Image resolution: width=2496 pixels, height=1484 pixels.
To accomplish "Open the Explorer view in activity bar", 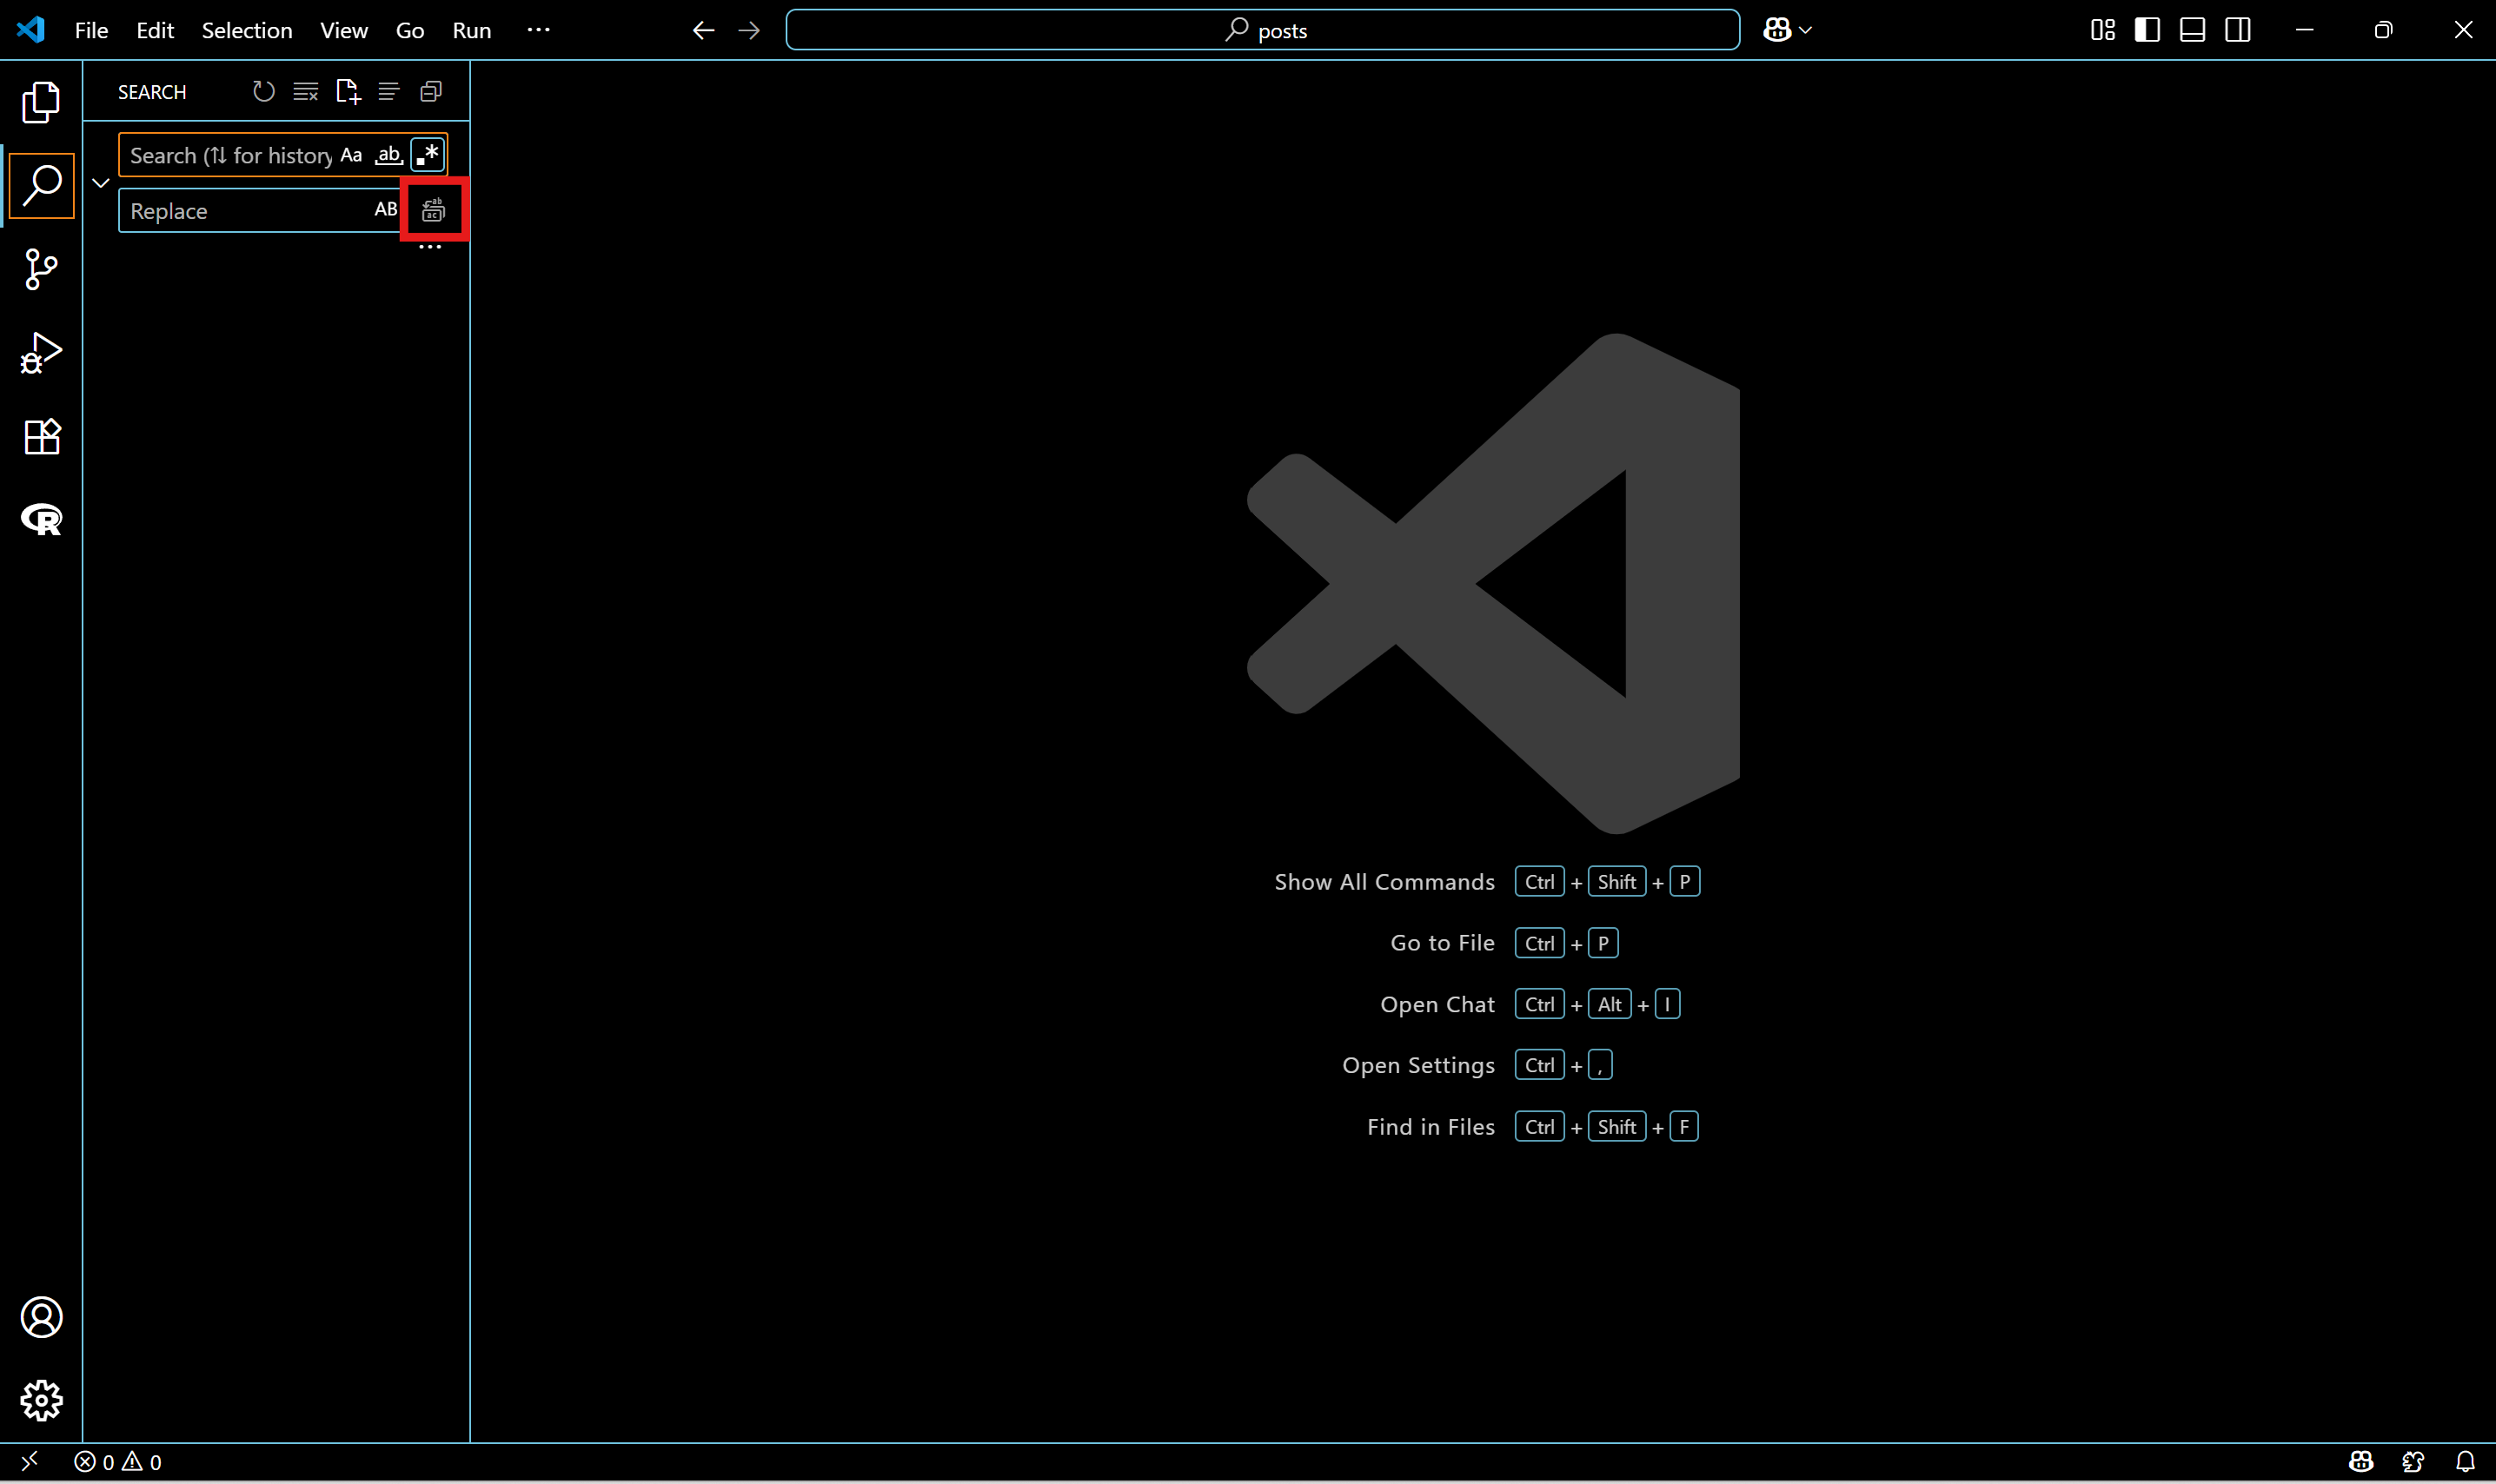I will 41,102.
